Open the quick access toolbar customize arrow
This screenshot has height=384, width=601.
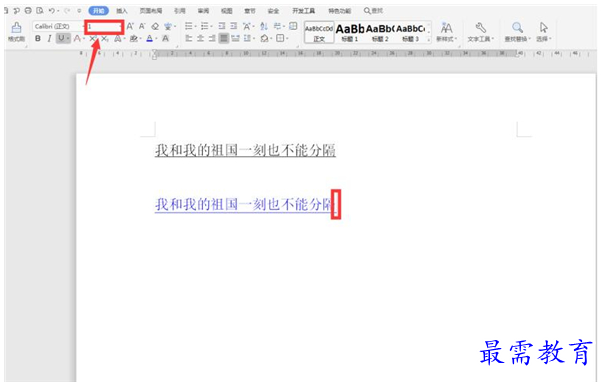79,11
